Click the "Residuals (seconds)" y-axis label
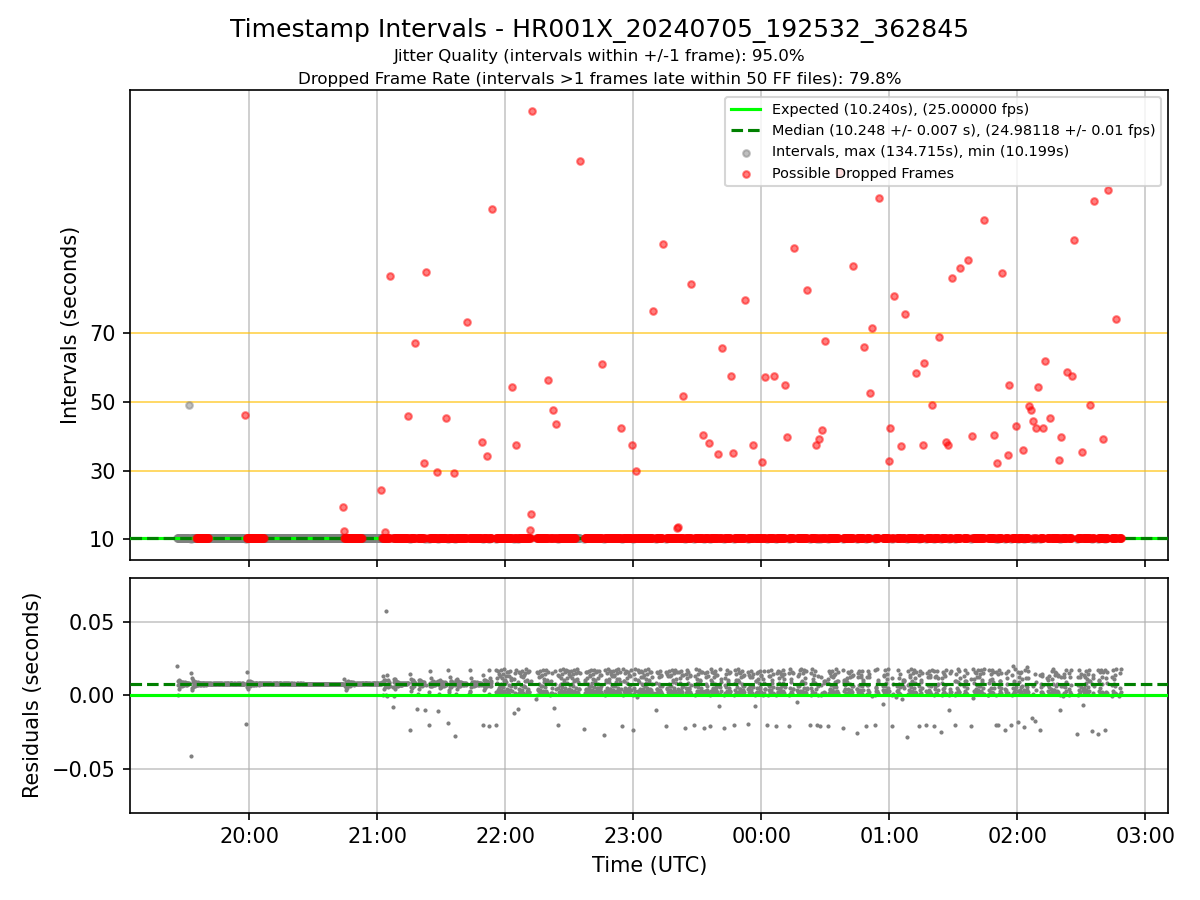This screenshot has height=900, width=1200. 32,695
